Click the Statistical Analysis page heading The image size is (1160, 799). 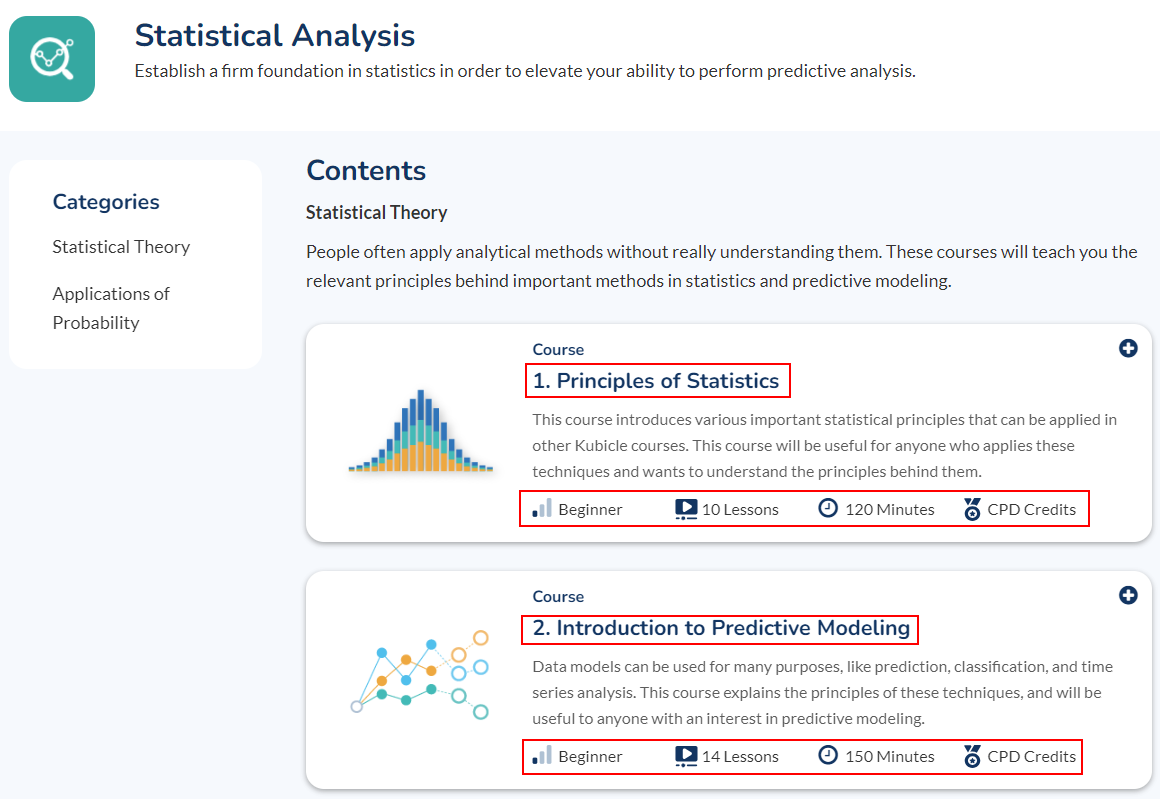[x=275, y=36]
